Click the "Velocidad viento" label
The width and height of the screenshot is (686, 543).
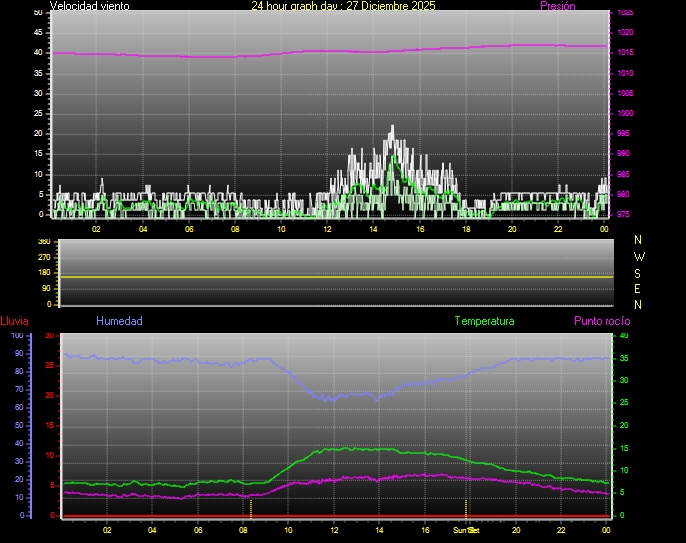[89, 6]
